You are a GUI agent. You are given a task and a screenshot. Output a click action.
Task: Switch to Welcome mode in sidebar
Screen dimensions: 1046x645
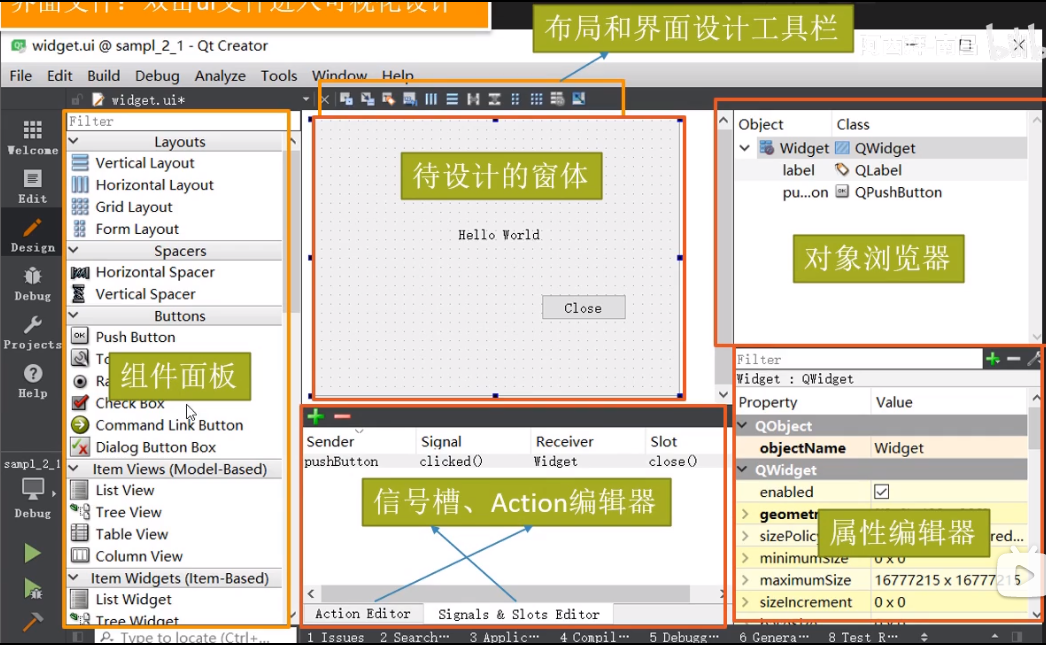32,137
